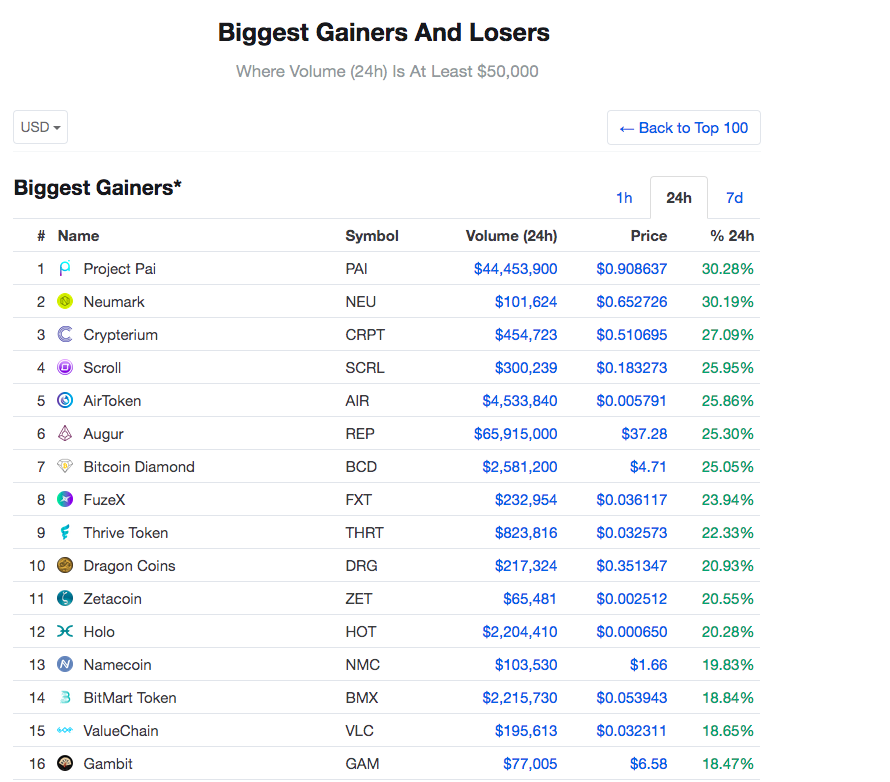Viewport: 890px width, 782px height.
Task: Click the Zetacoin logo icon
Action: (65, 598)
